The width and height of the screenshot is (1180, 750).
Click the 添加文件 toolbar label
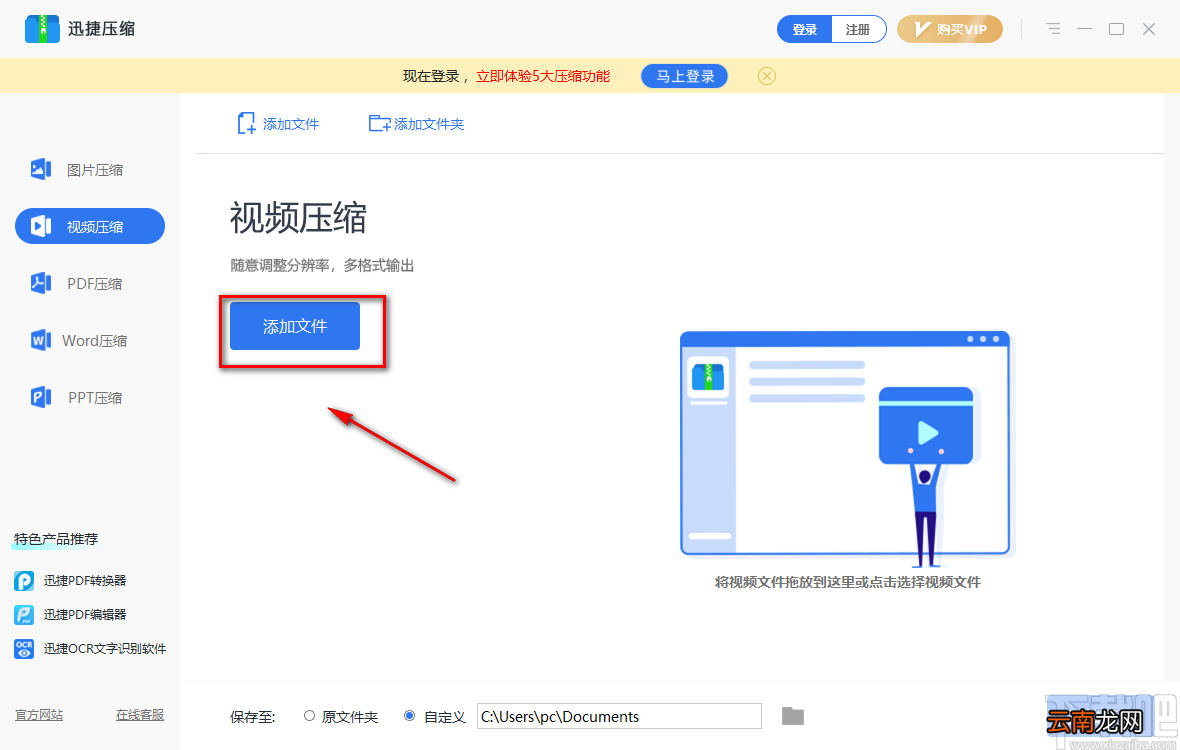[x=290, y=124]
